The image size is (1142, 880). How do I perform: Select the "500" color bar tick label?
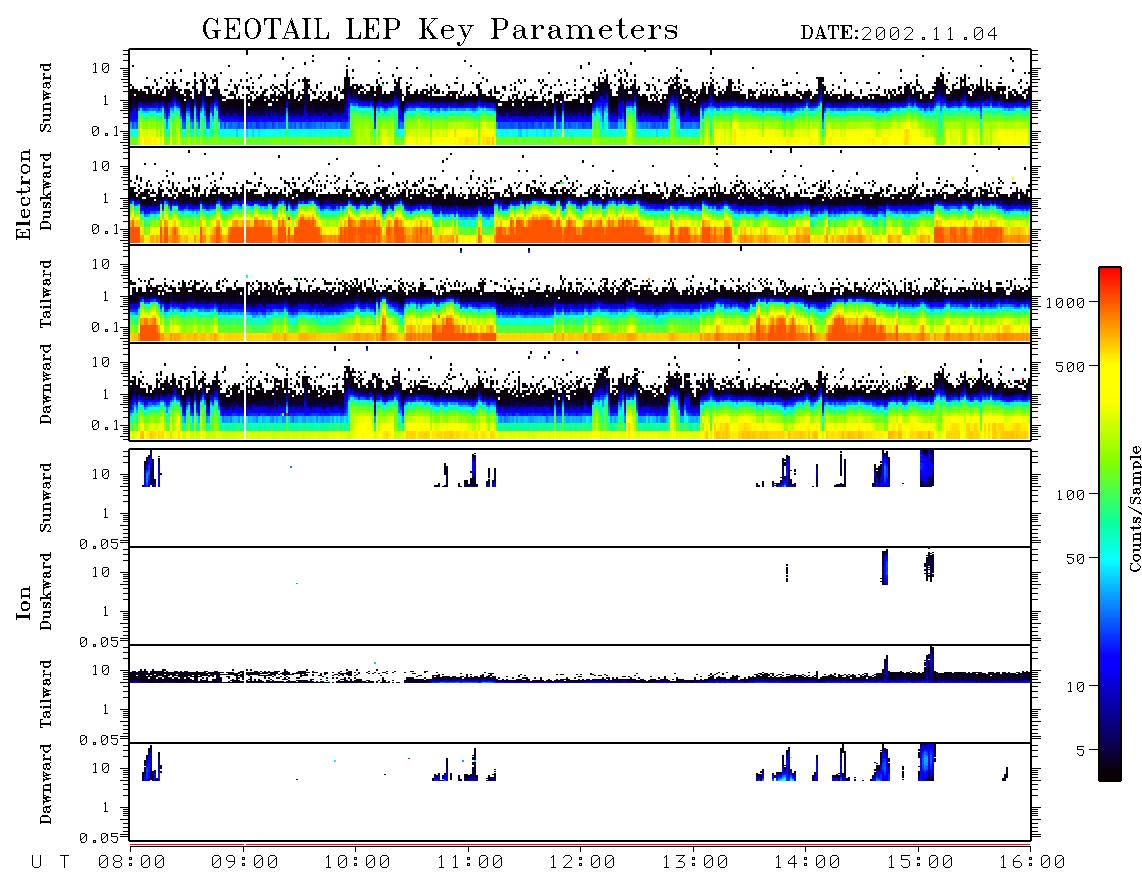point(1071,366)
